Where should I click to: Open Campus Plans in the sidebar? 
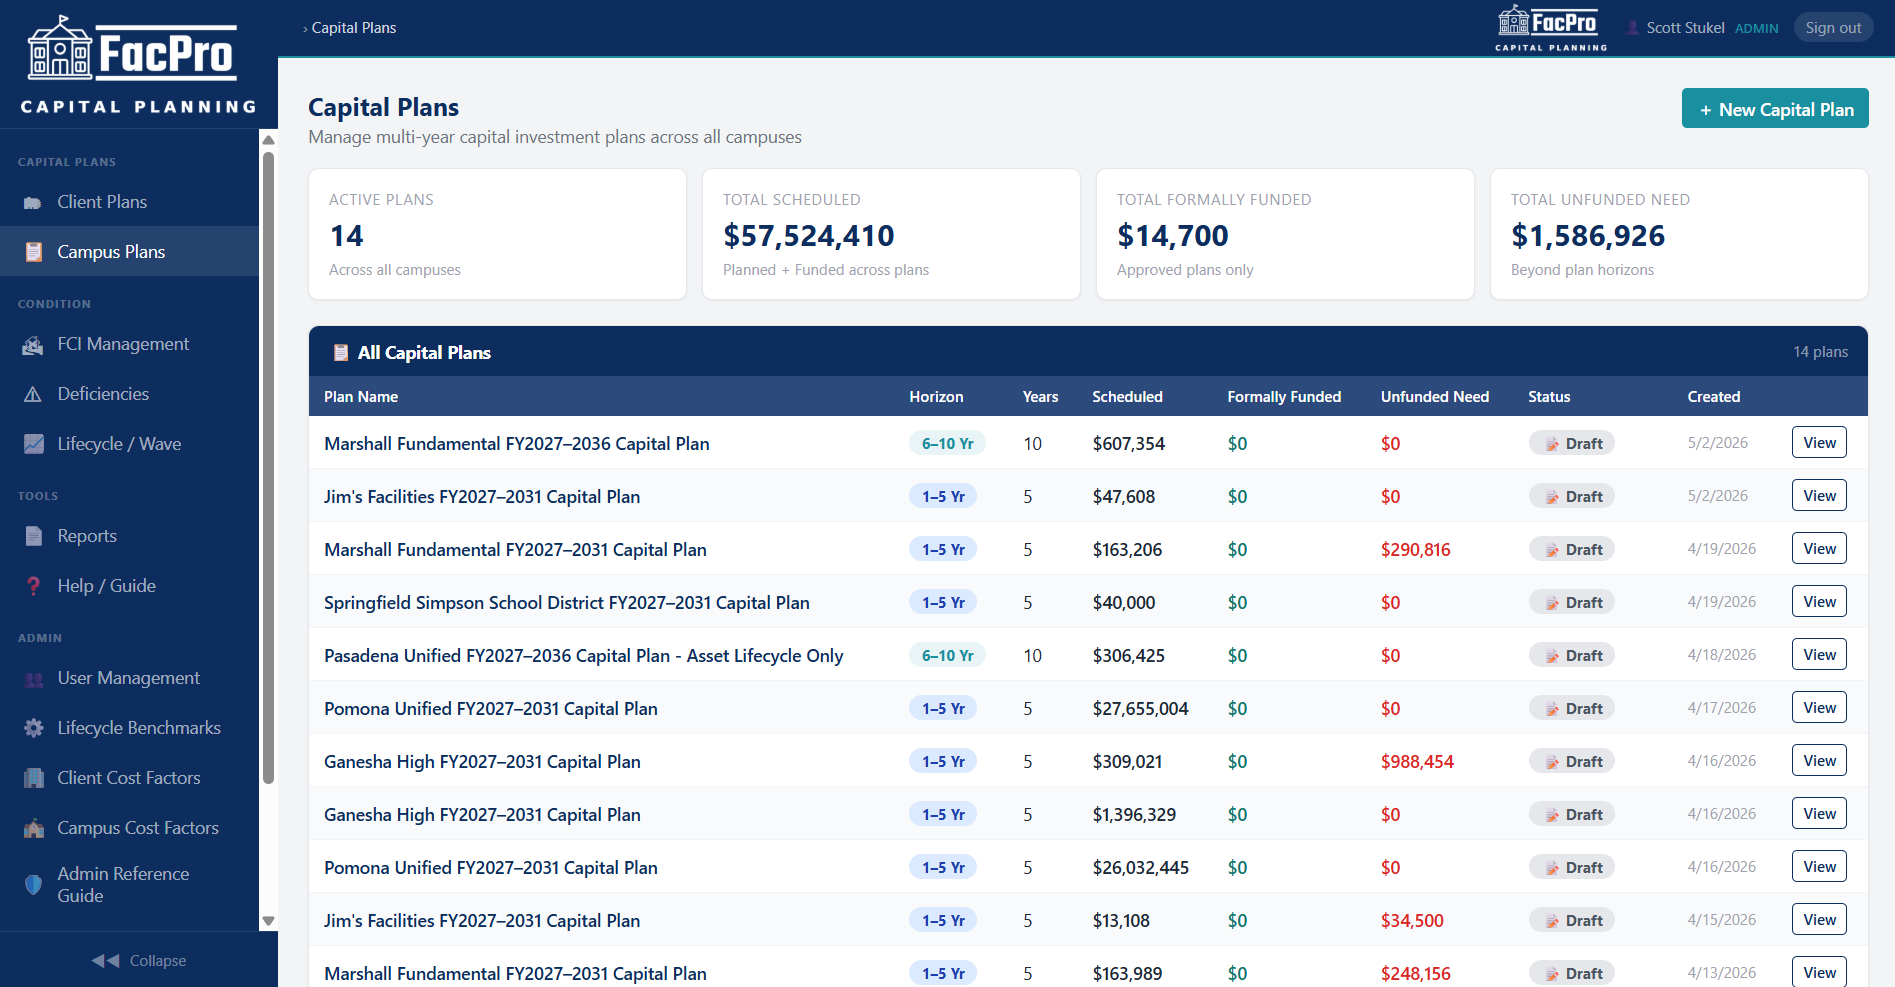[x=129, y=252]
